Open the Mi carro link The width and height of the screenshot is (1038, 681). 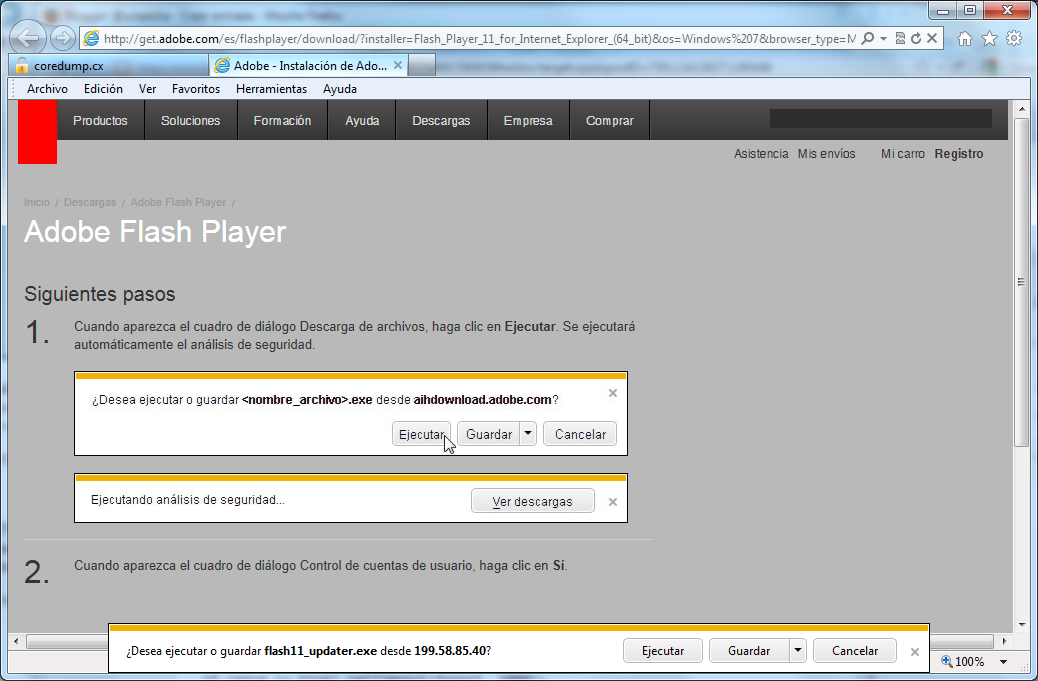[x=902, y=154]
